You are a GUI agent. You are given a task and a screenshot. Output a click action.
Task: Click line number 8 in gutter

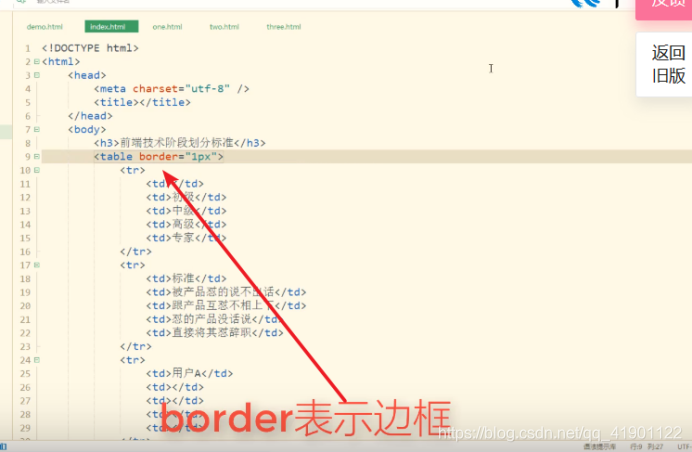click(28, 143)
